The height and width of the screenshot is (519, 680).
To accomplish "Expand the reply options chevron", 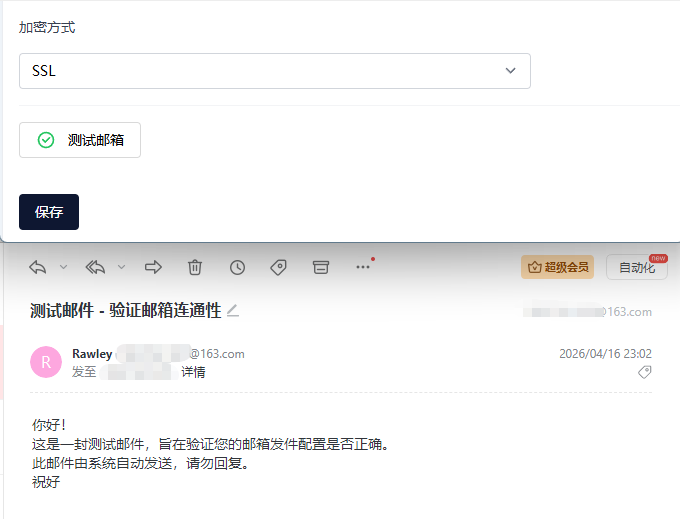I will 63,267.
